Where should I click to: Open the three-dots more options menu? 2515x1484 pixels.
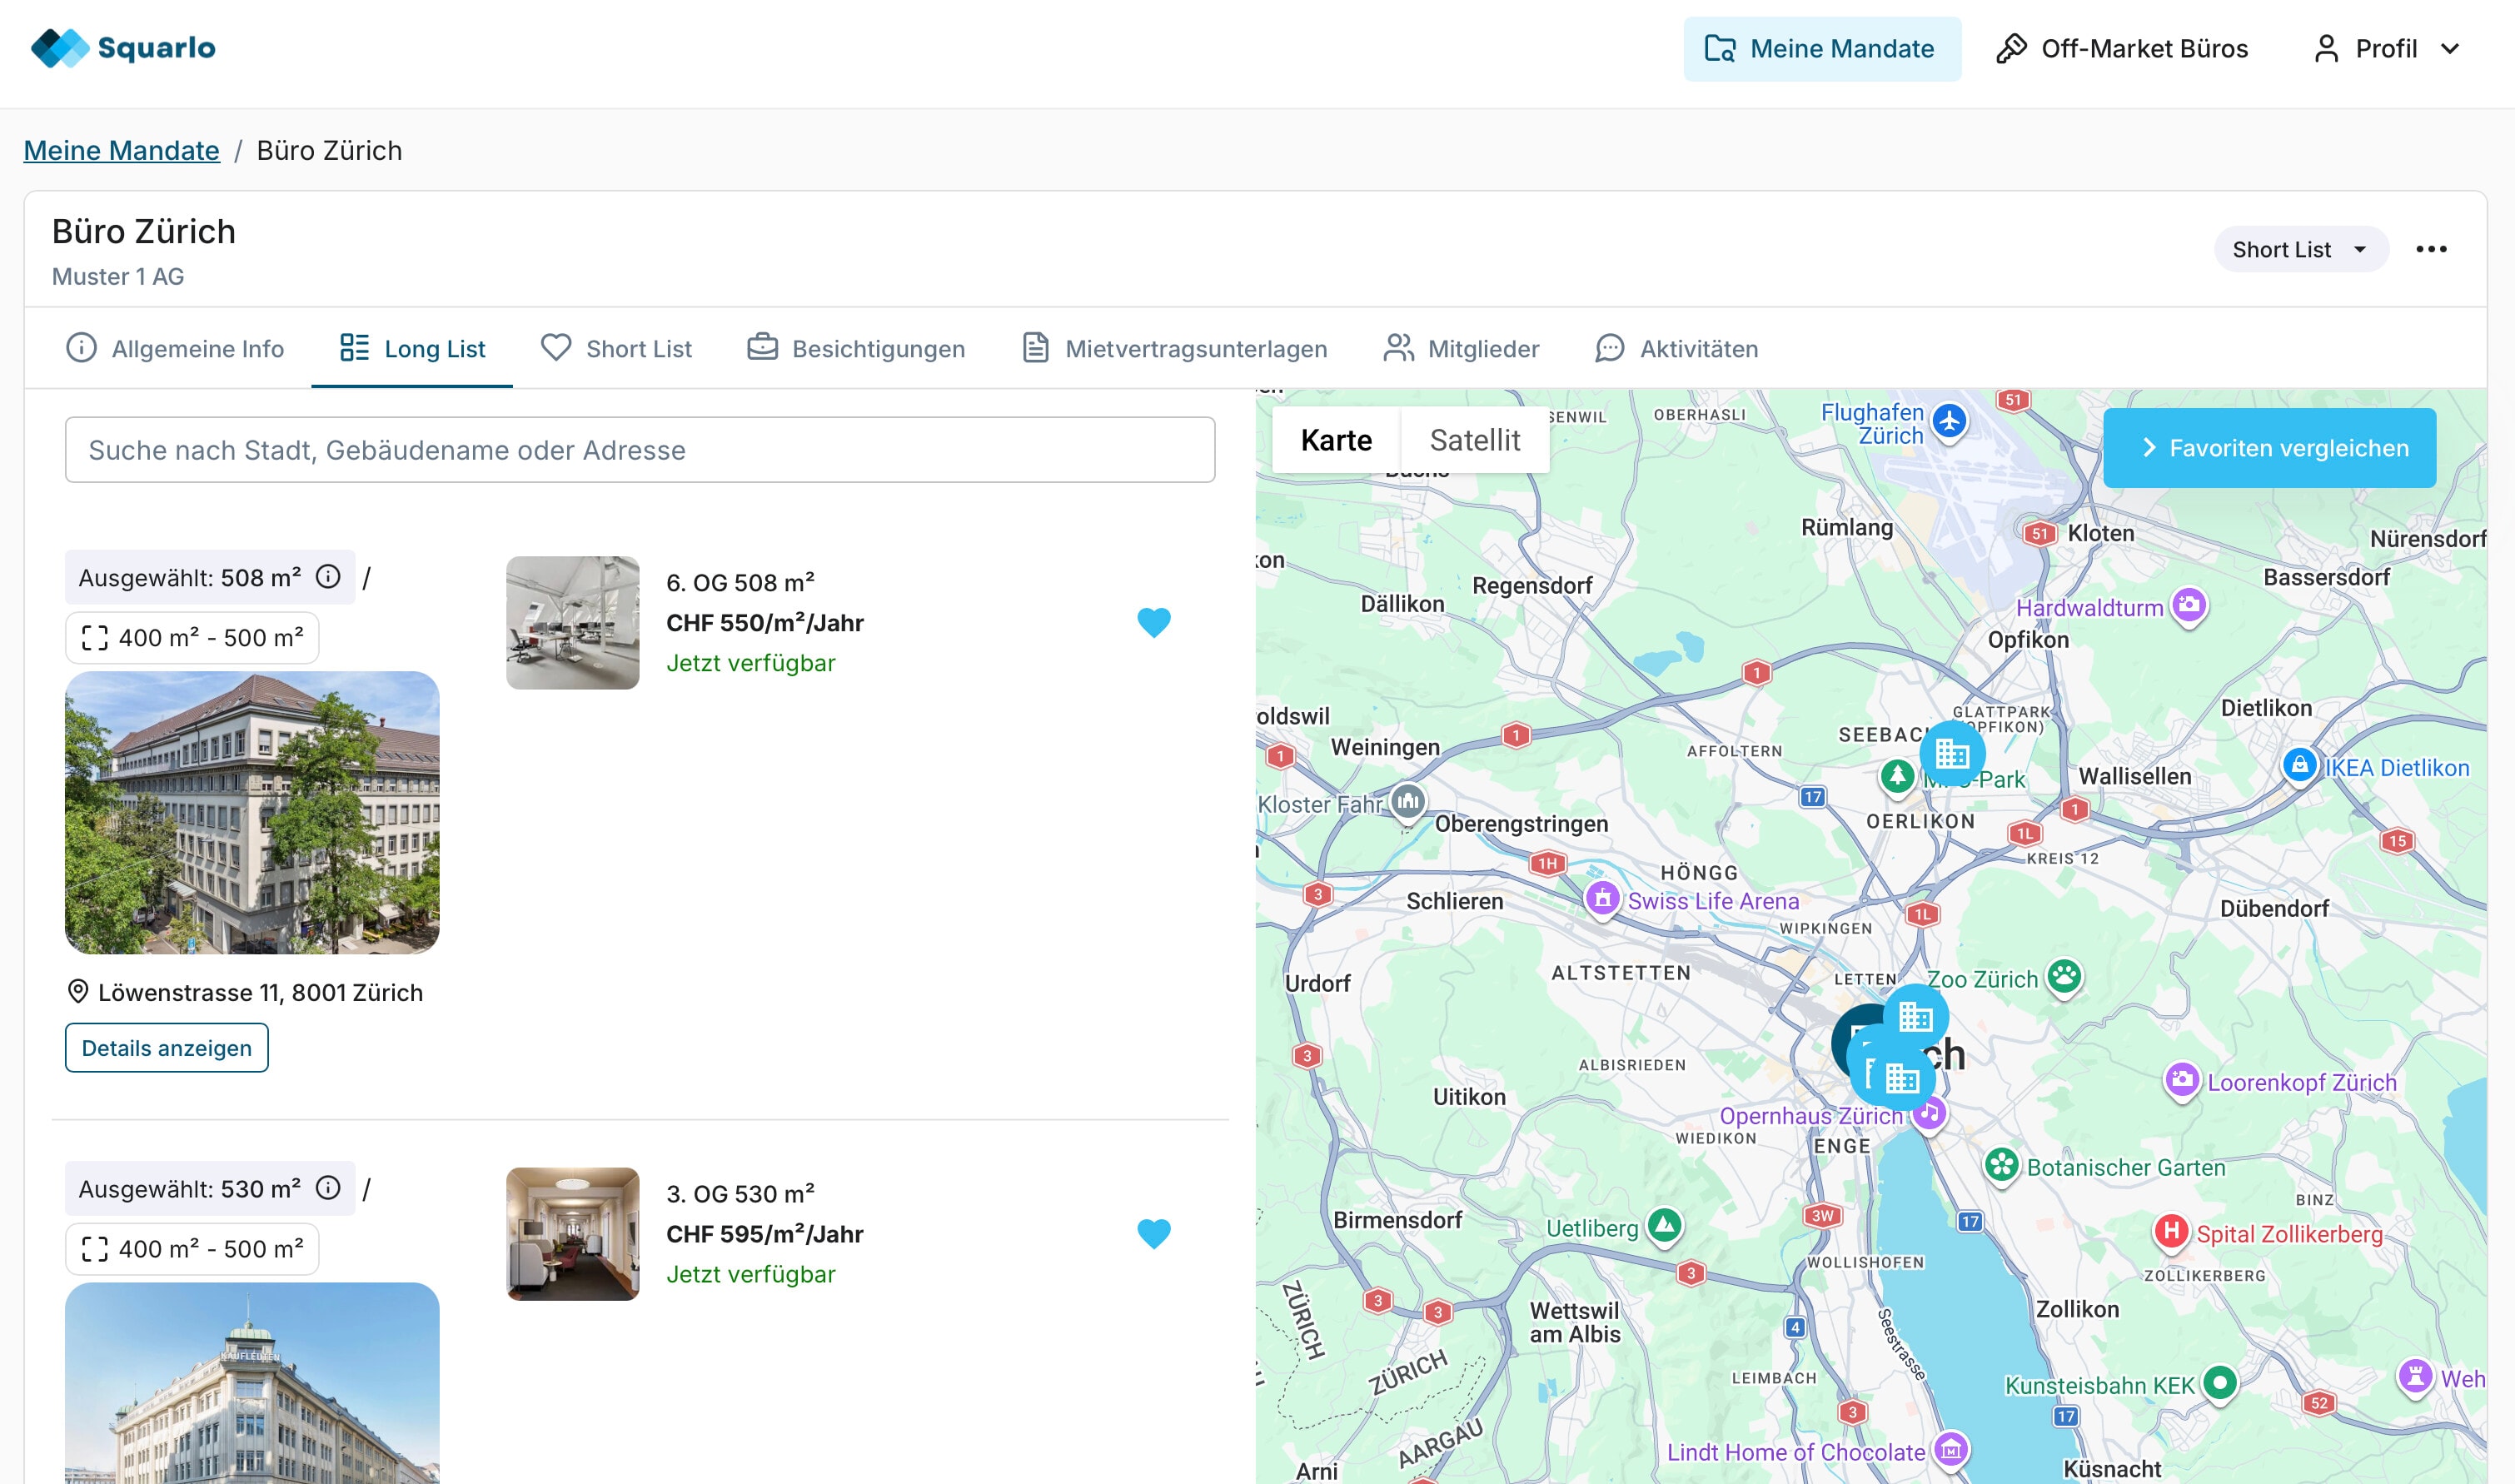point(2431,249)
